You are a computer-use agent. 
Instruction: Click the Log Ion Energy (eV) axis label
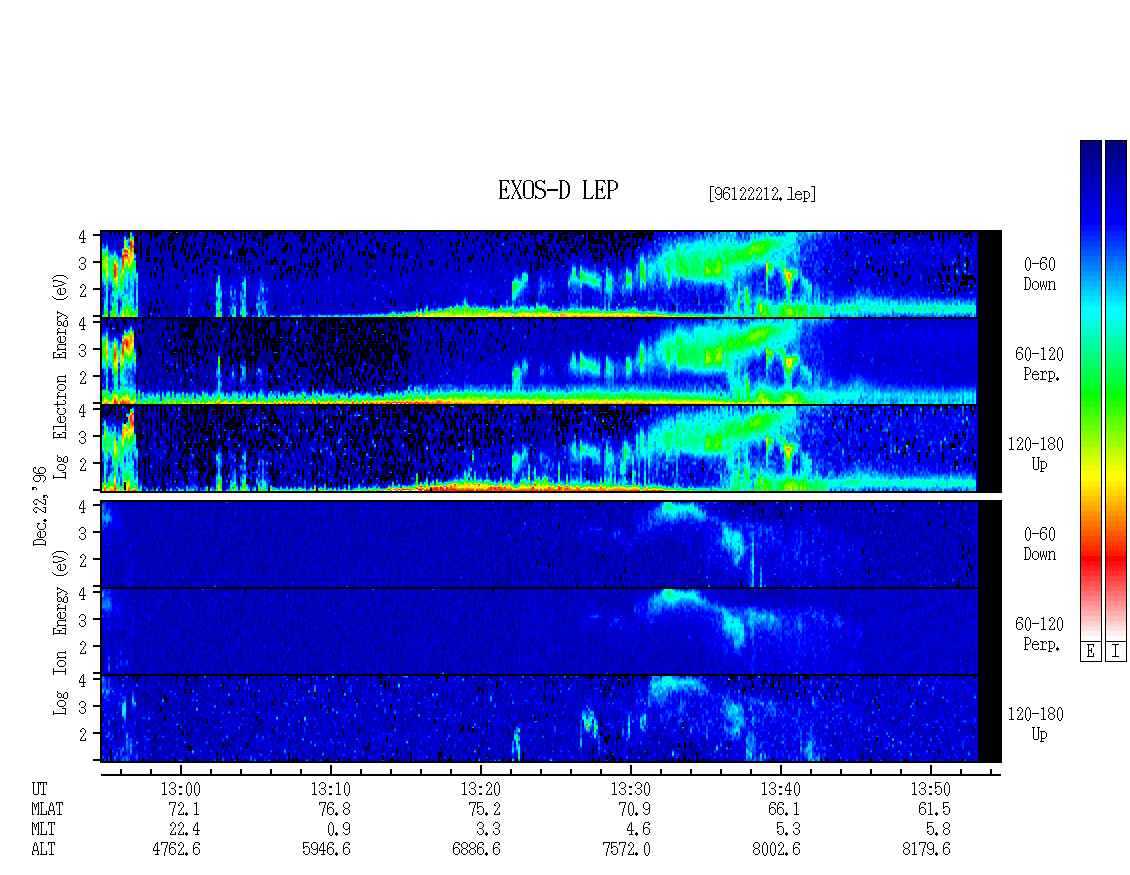click(60, 633)
